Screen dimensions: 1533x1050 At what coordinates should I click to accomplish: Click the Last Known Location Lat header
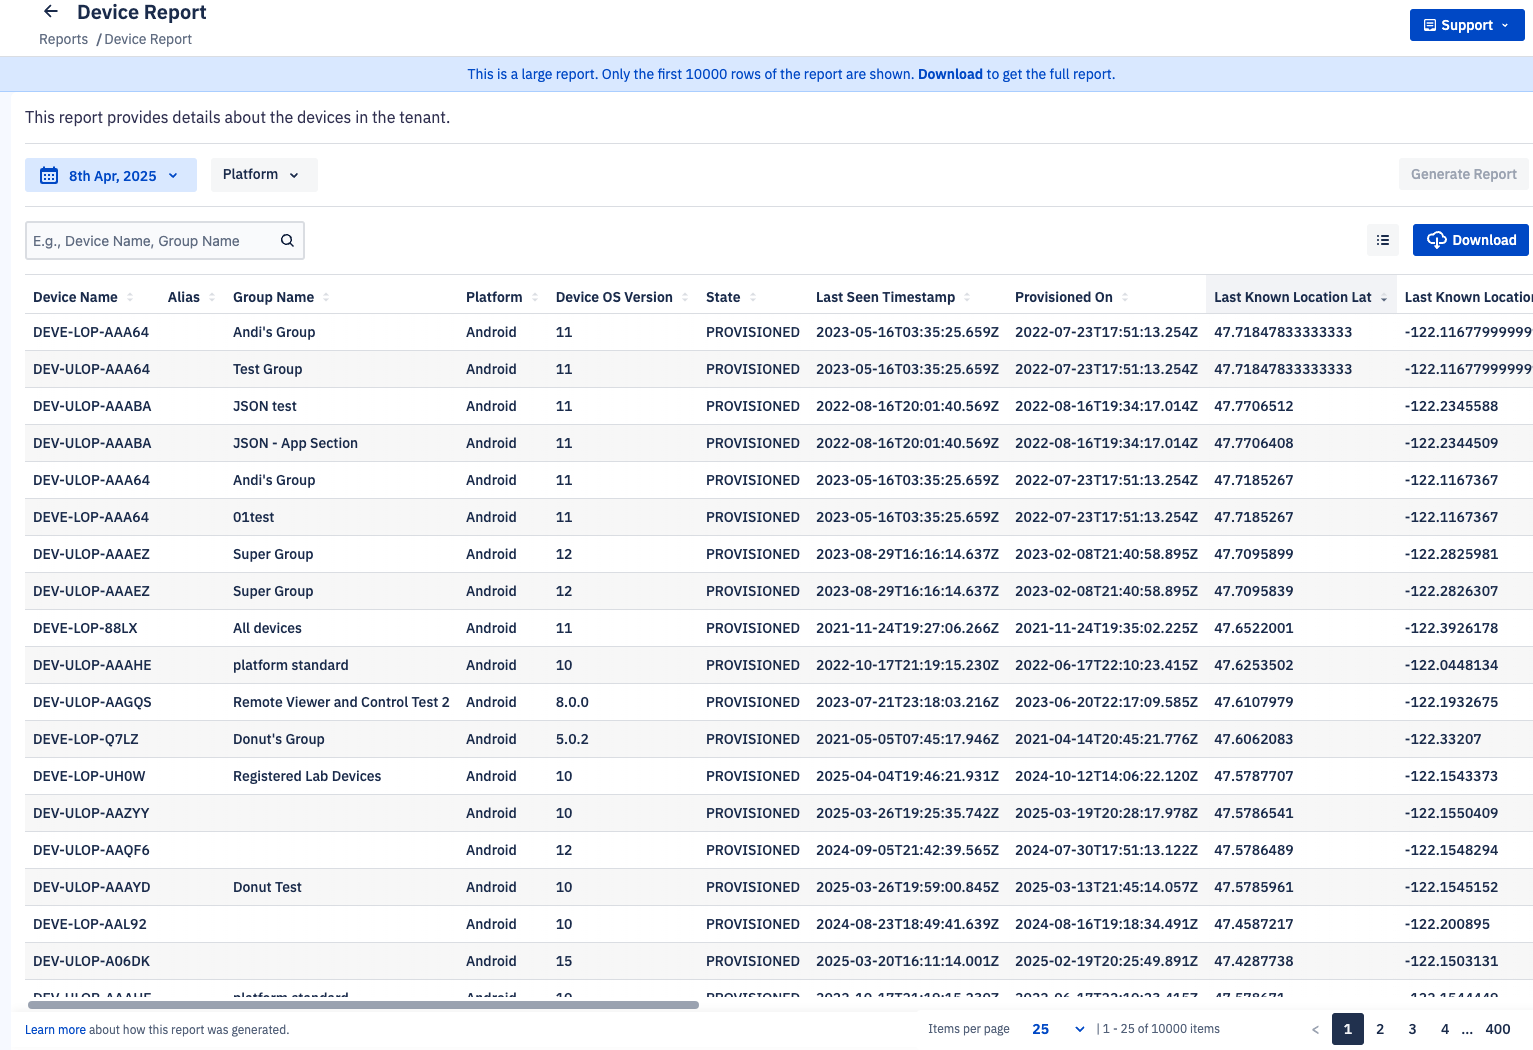coord(1292,297)
